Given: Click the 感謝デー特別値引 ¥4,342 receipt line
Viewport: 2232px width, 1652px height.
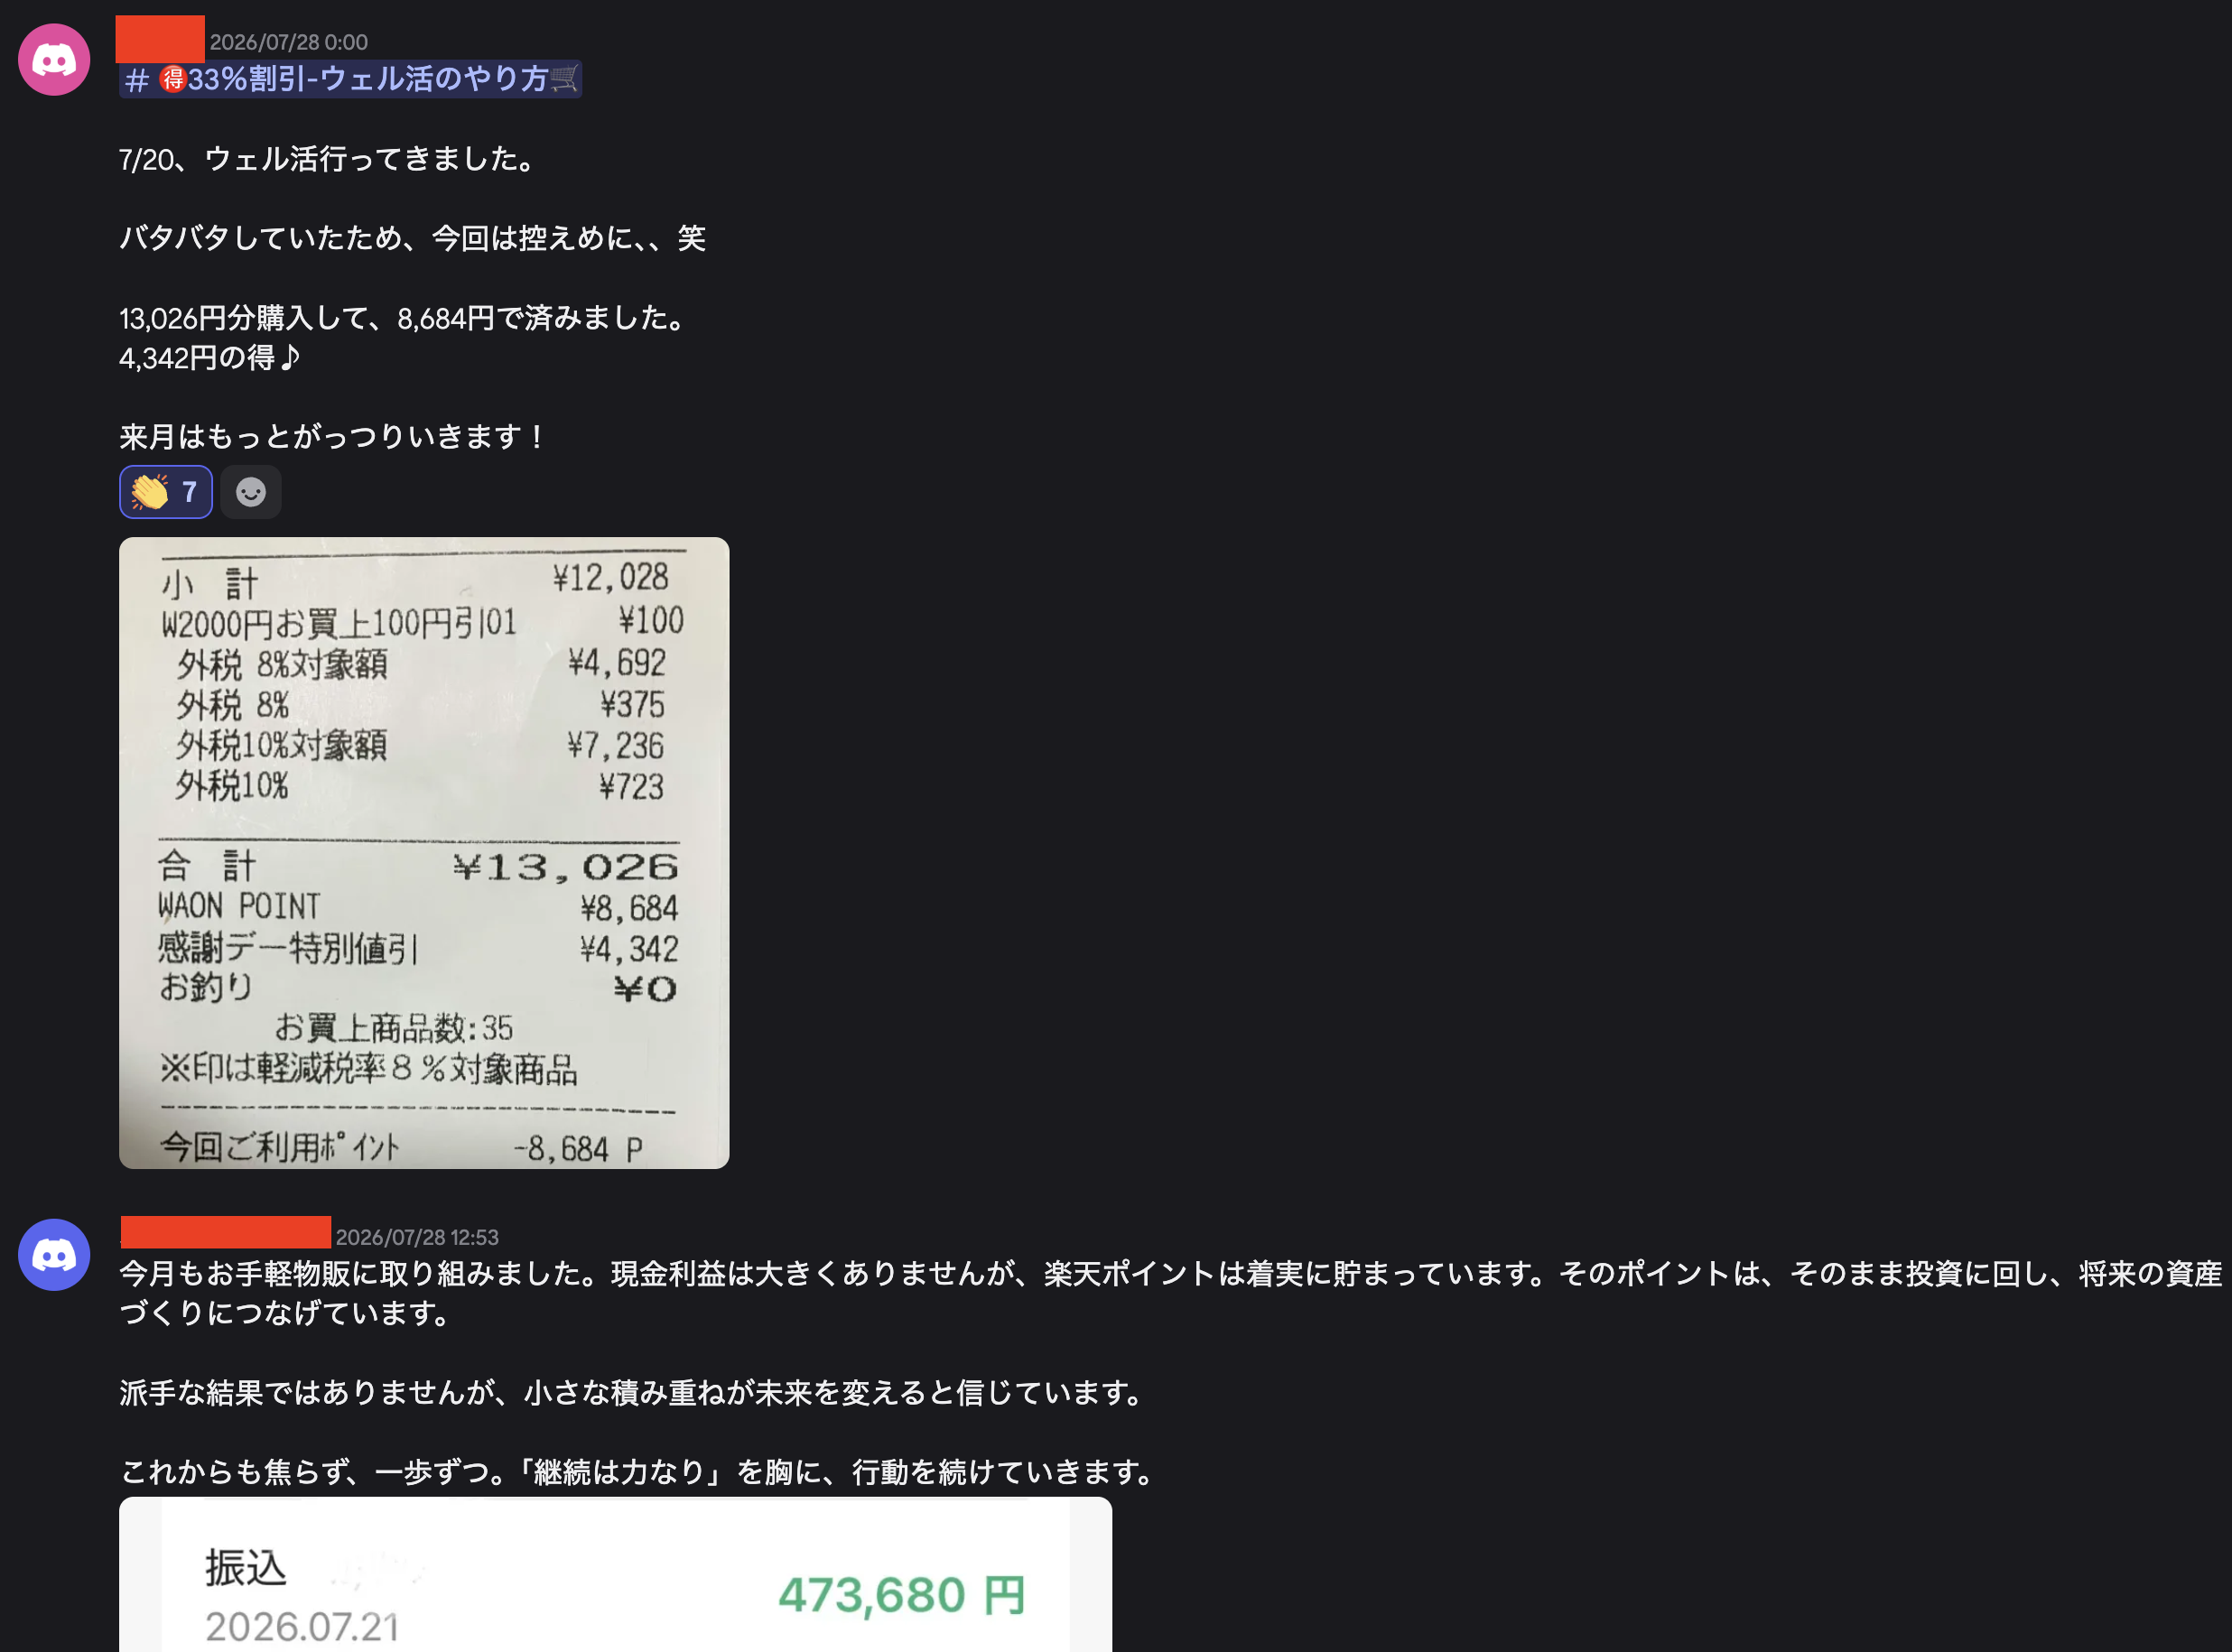Looking at the screenshot, I should coord(418,948).
